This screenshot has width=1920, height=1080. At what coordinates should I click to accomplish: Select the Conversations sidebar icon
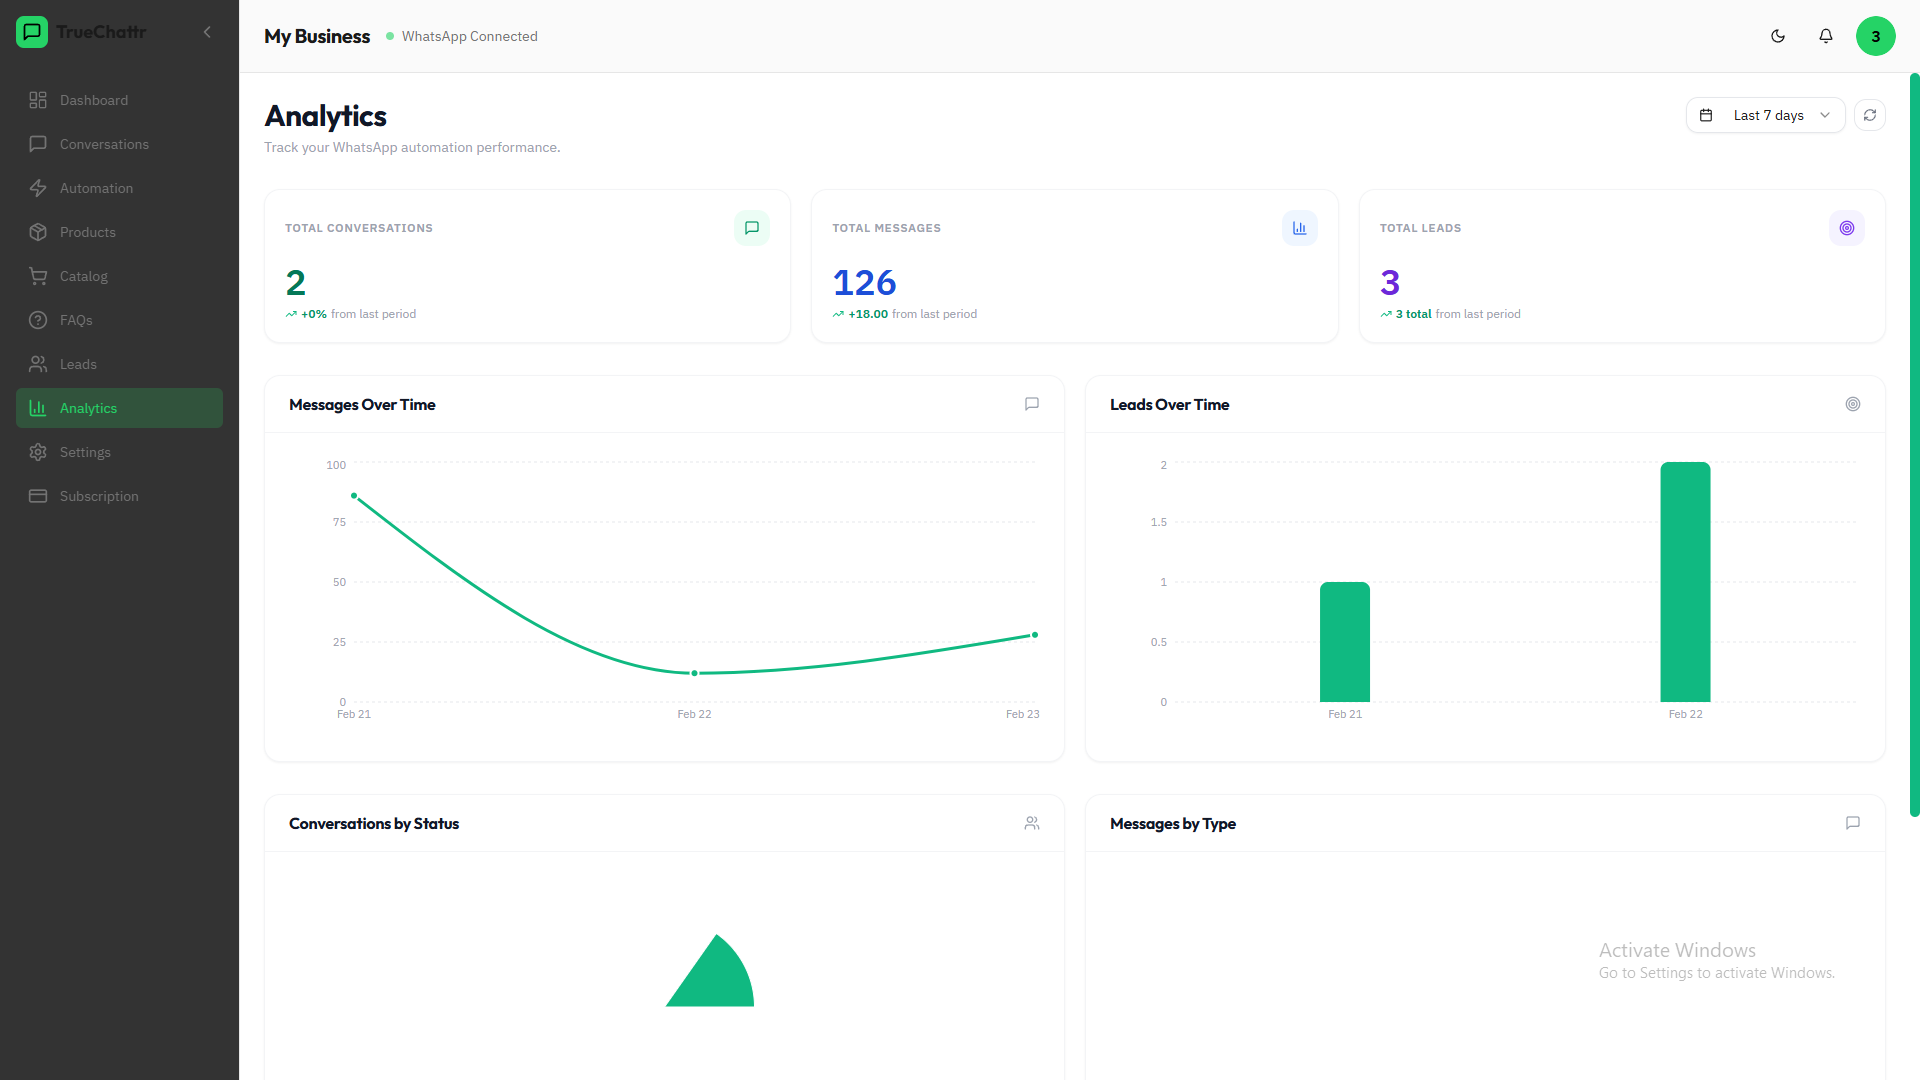coord(38,144)
